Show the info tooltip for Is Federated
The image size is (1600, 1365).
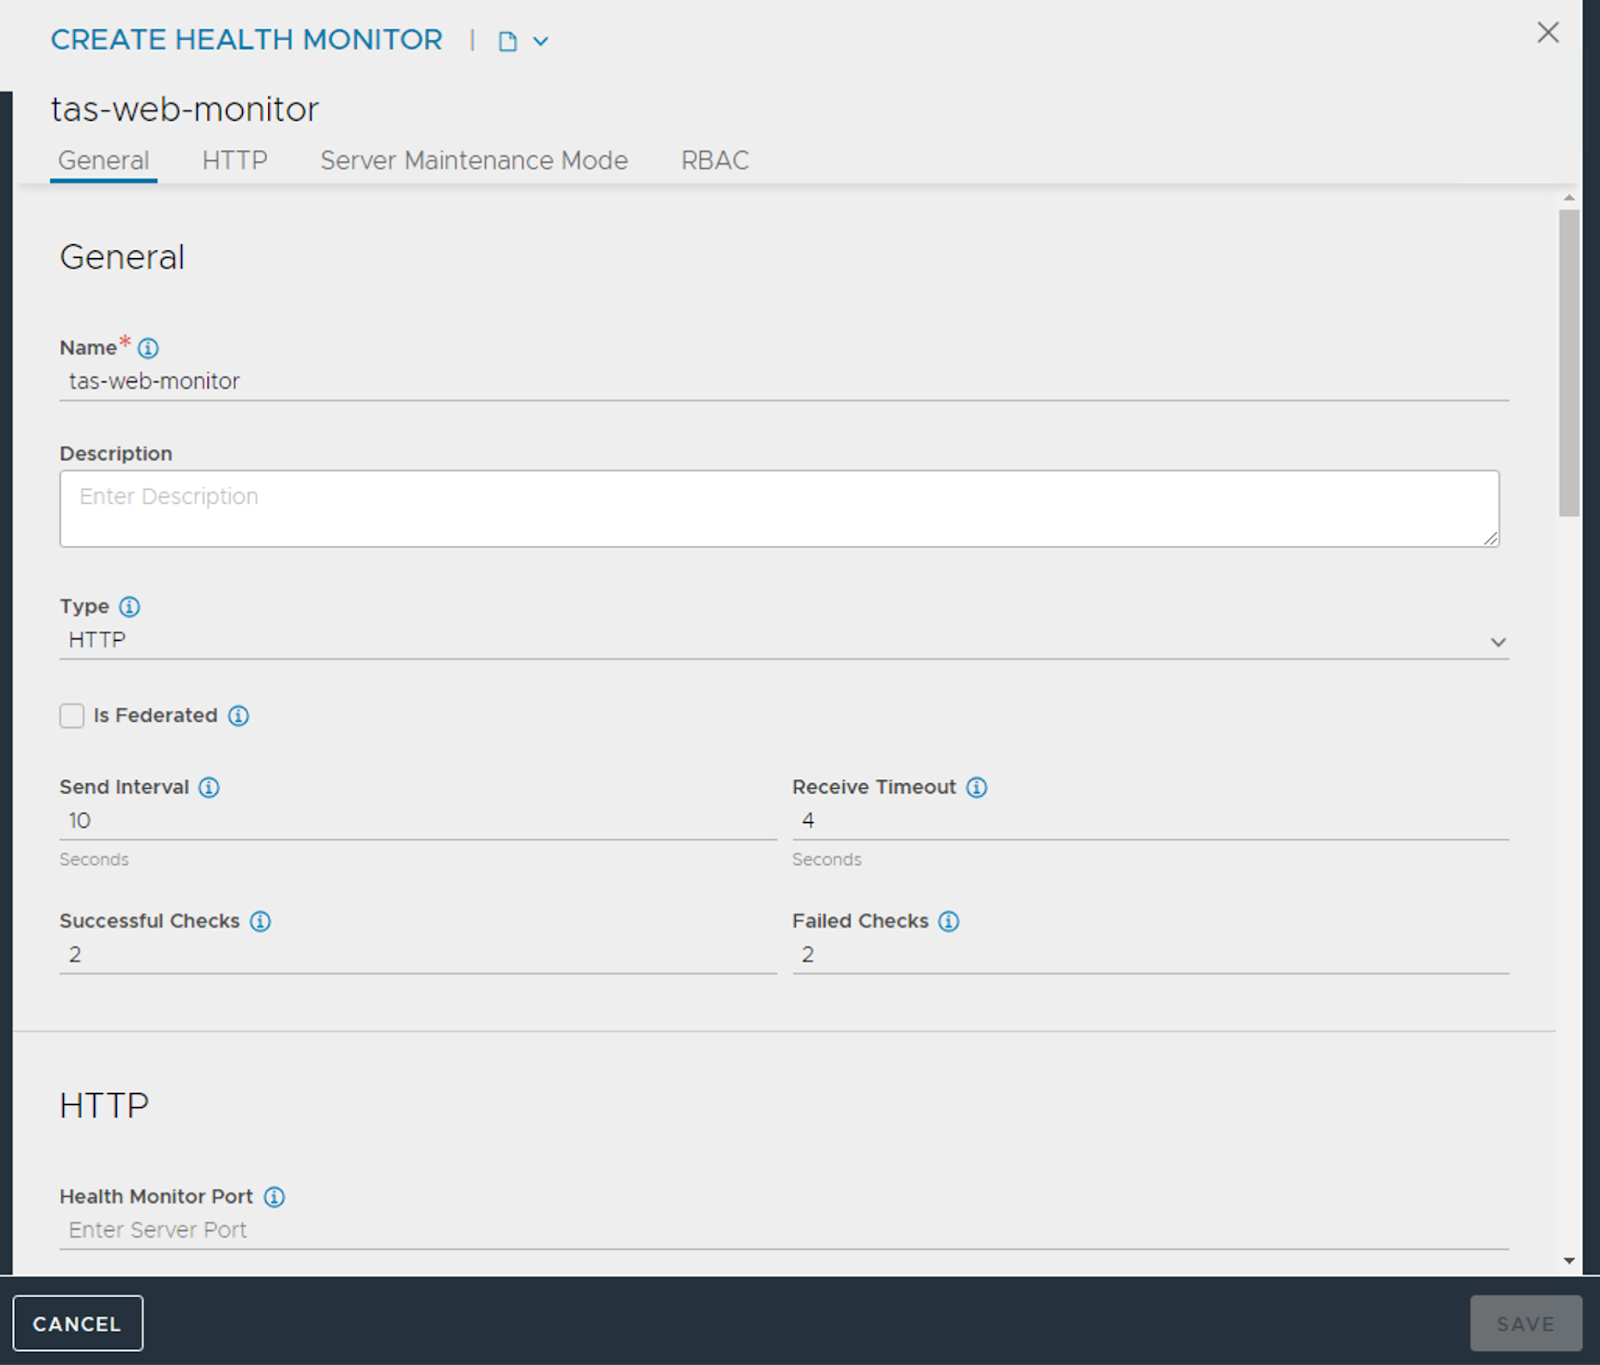(238, 716)
